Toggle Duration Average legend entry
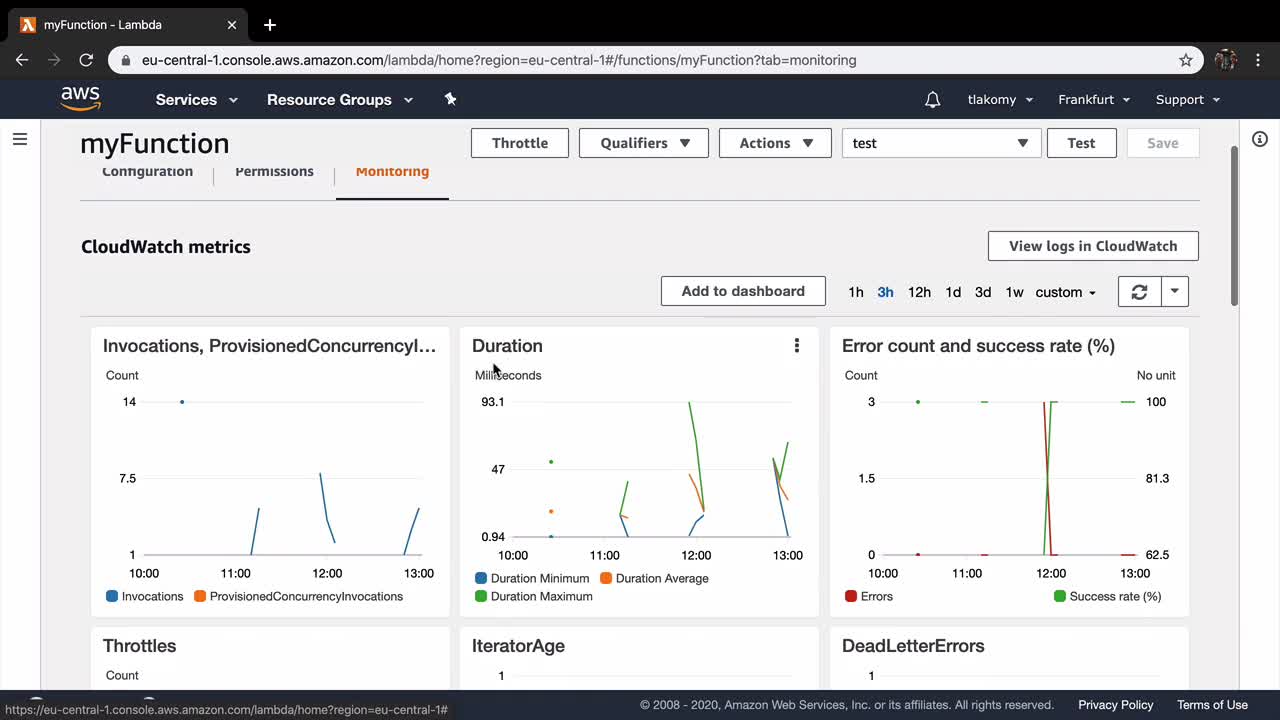The height and width of the screenshot is (720, 1280). click(654, 578)
